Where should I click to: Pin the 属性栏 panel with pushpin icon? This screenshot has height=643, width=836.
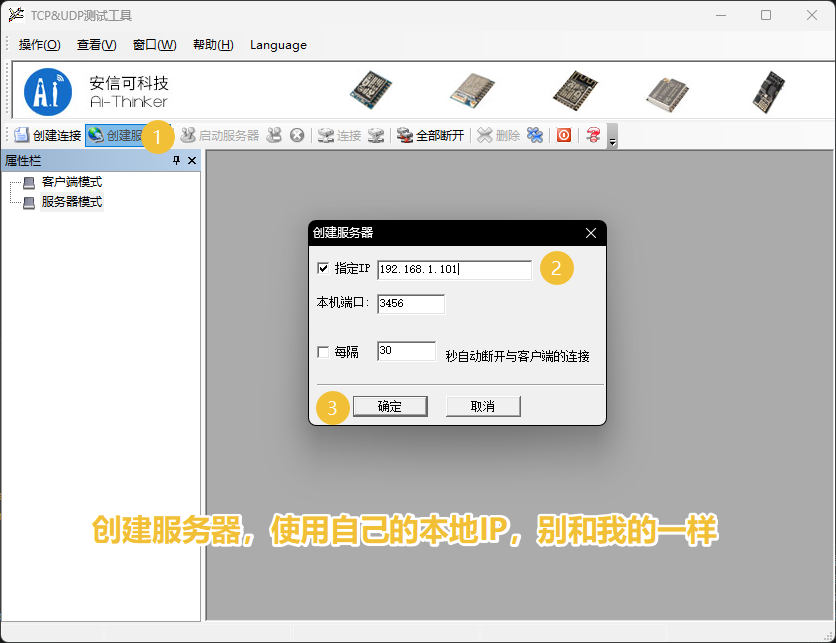pos(176,161)
